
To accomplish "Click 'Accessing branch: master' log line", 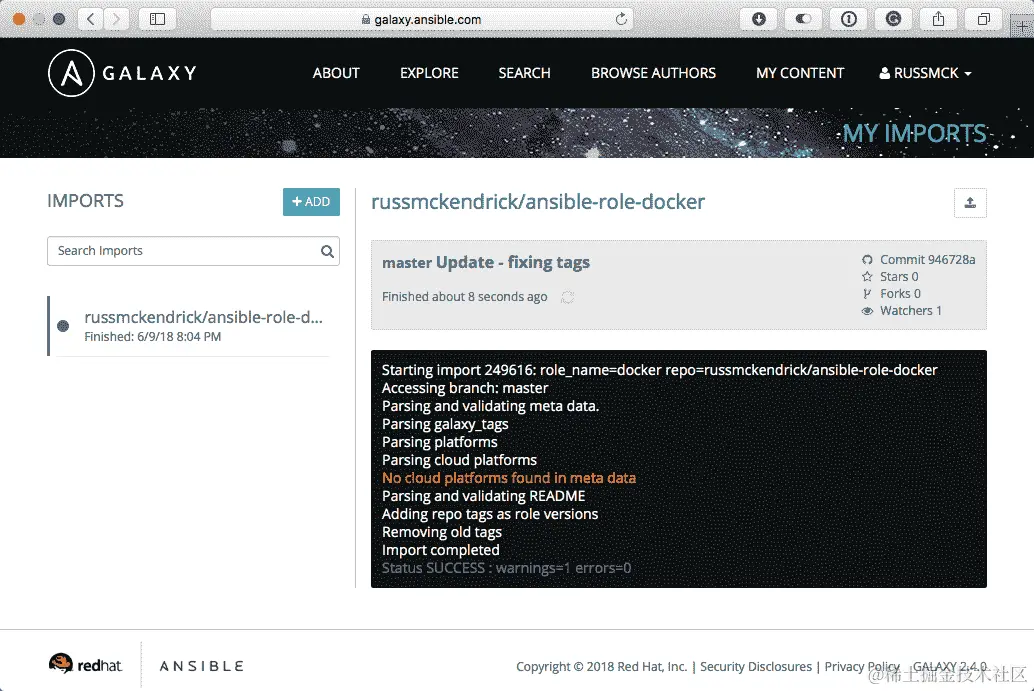I will pos(465,388).
